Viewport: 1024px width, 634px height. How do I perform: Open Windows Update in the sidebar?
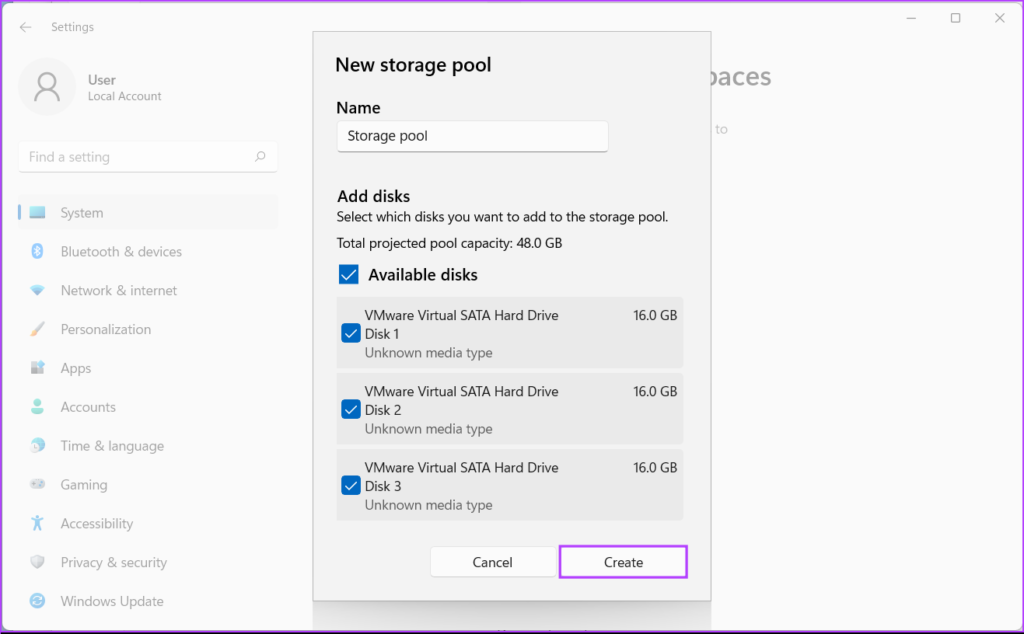click(x=112, y=602)
